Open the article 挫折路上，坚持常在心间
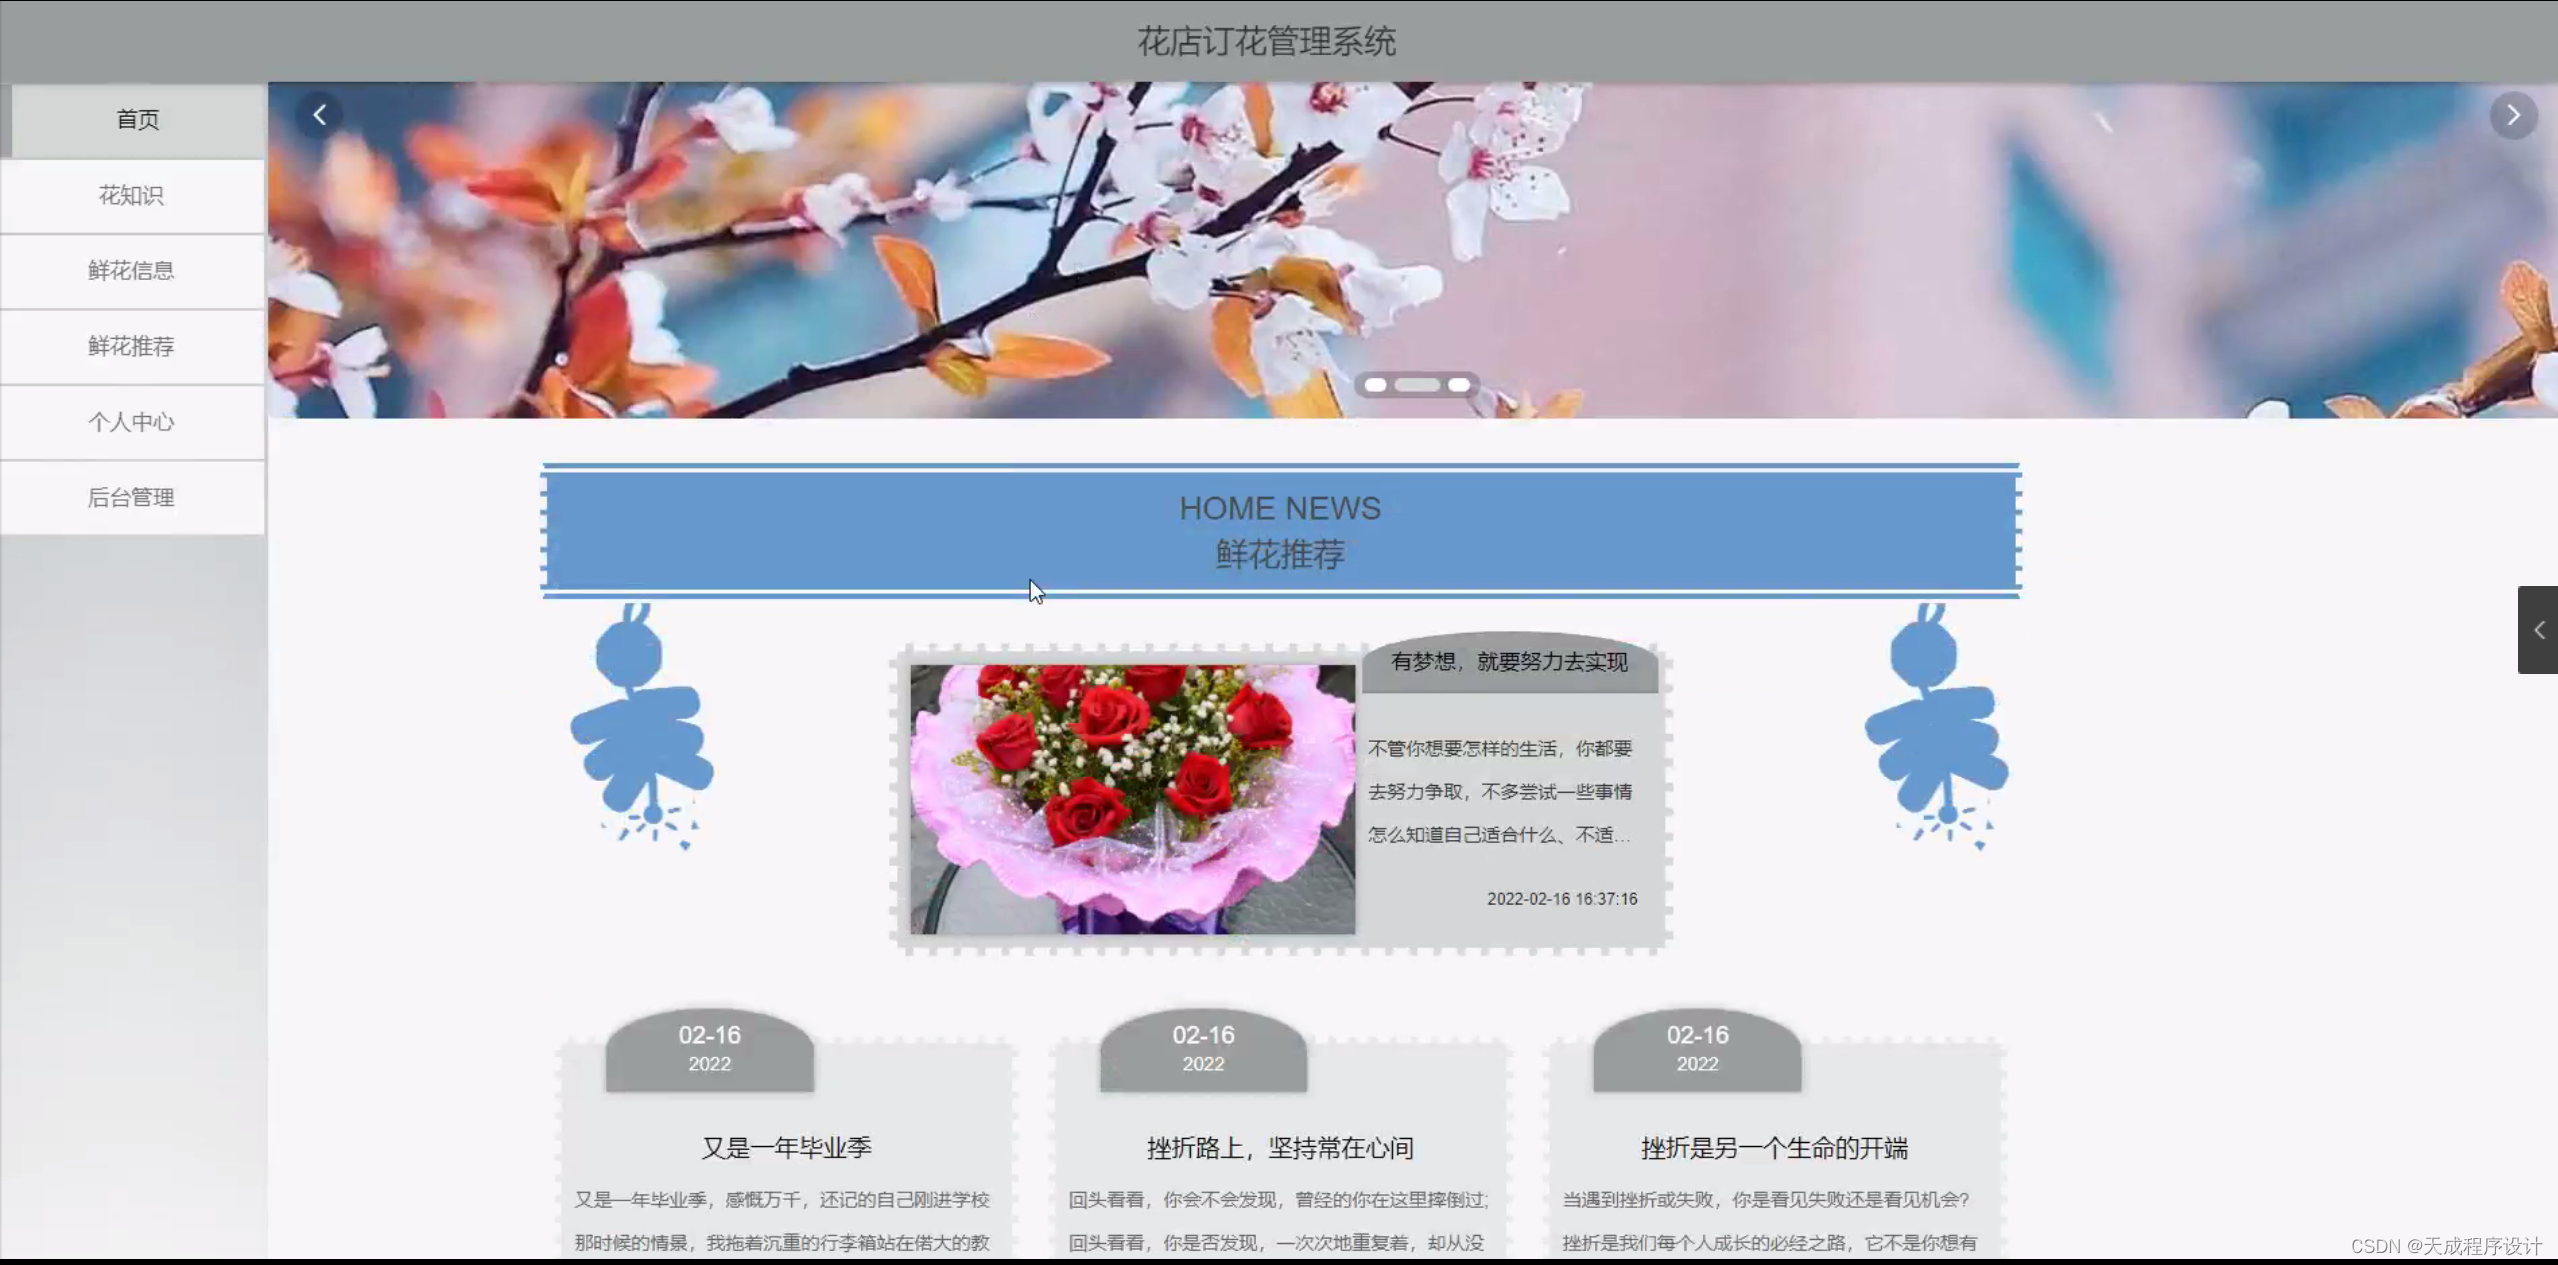 tap(1278, 1147)
